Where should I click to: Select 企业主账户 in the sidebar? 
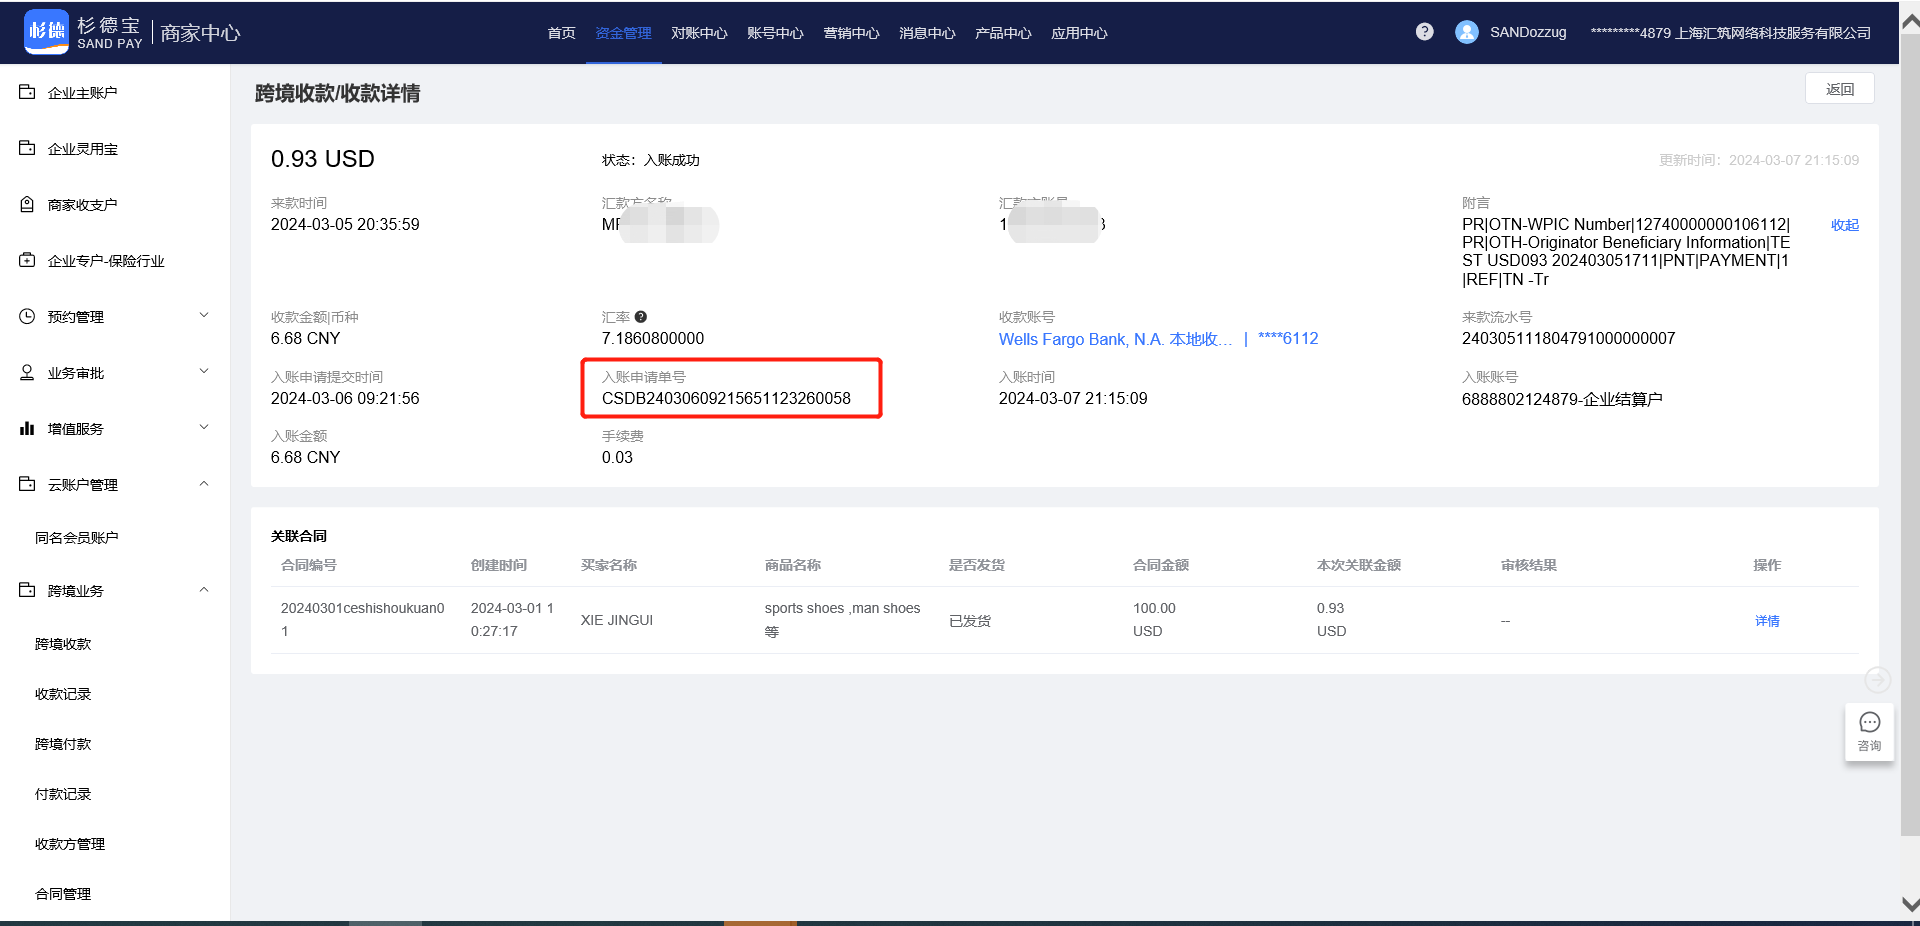point(82,91)
